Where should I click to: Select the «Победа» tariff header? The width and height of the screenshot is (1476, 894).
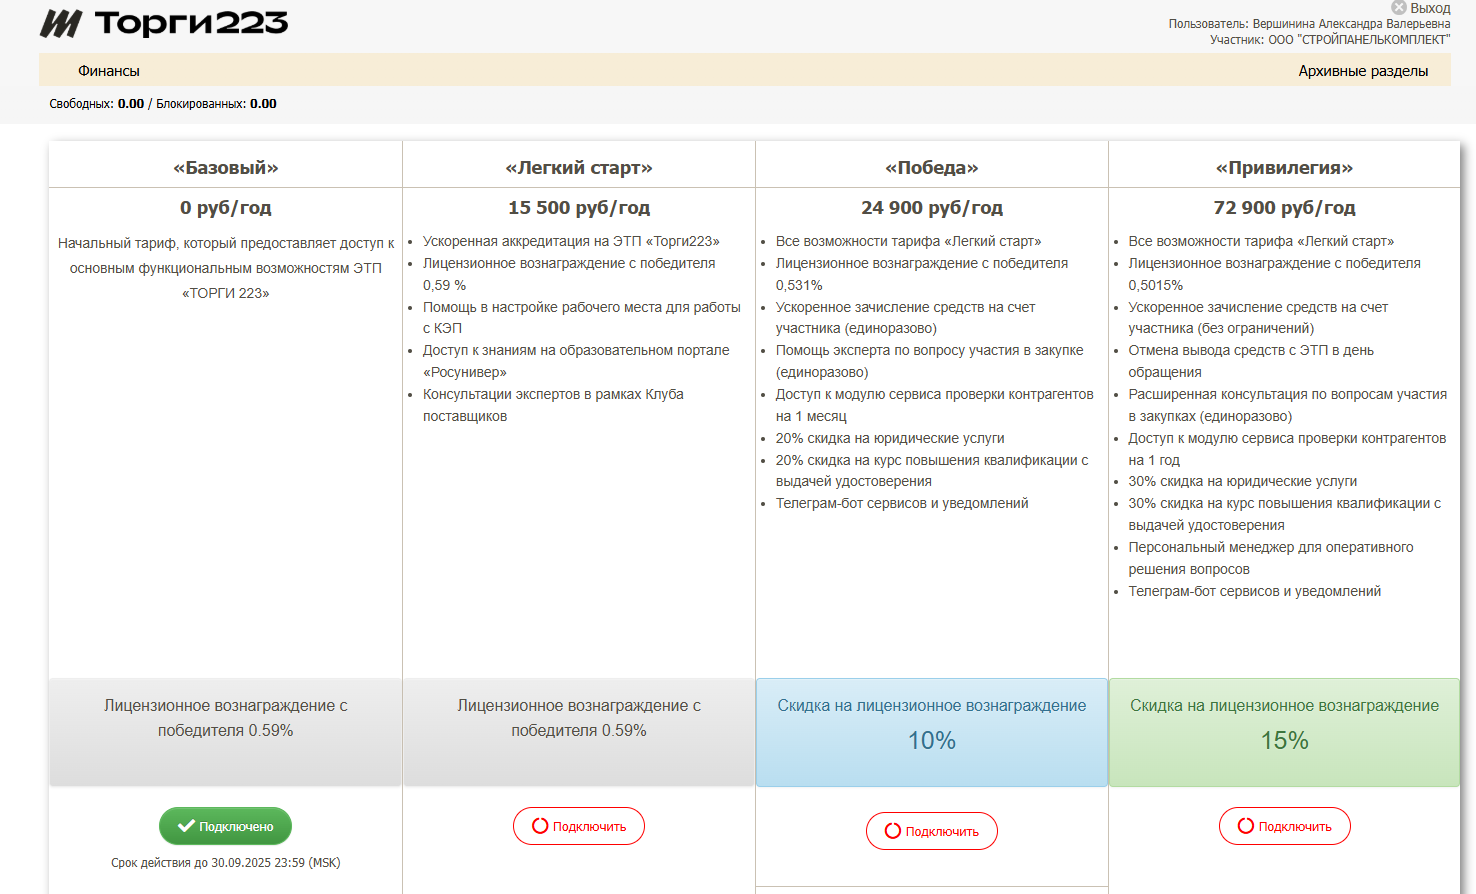coord(931,168)
